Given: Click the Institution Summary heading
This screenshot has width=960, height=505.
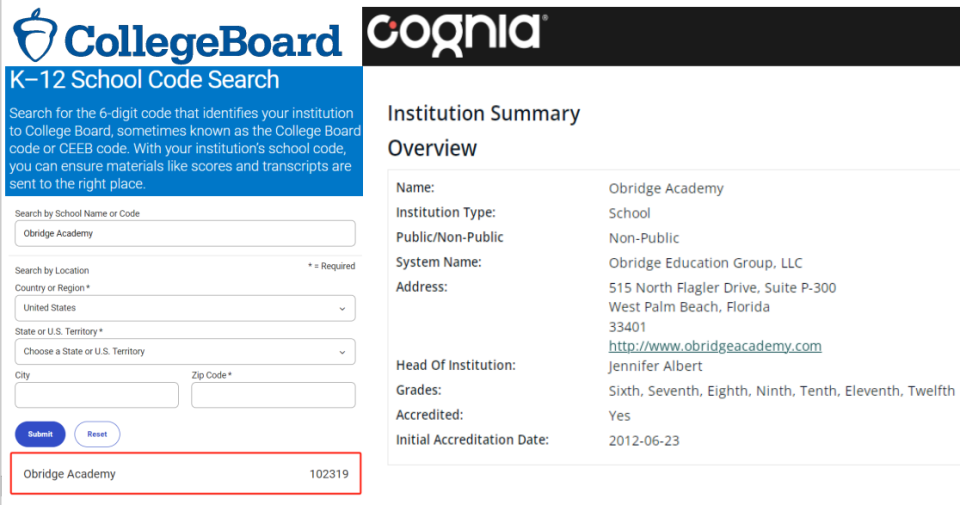Looking at the screenshot, I should (483, 114).
